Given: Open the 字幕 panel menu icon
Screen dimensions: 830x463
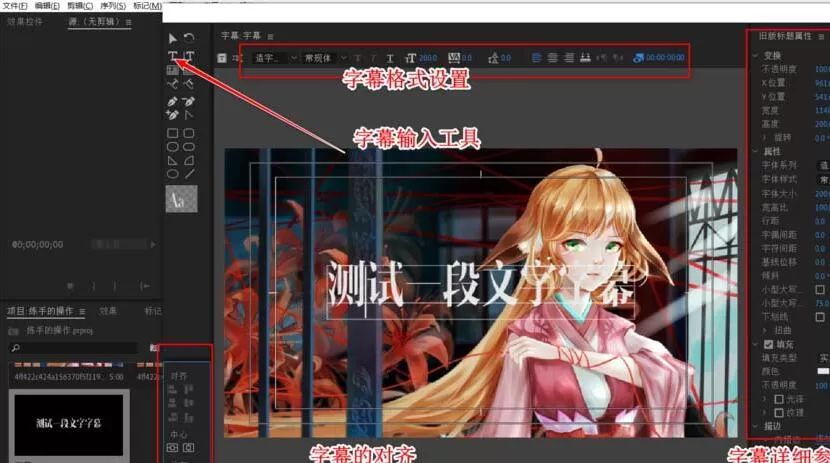Looking at the screenshot, I should pyautogui.click(x=270, y=37).
